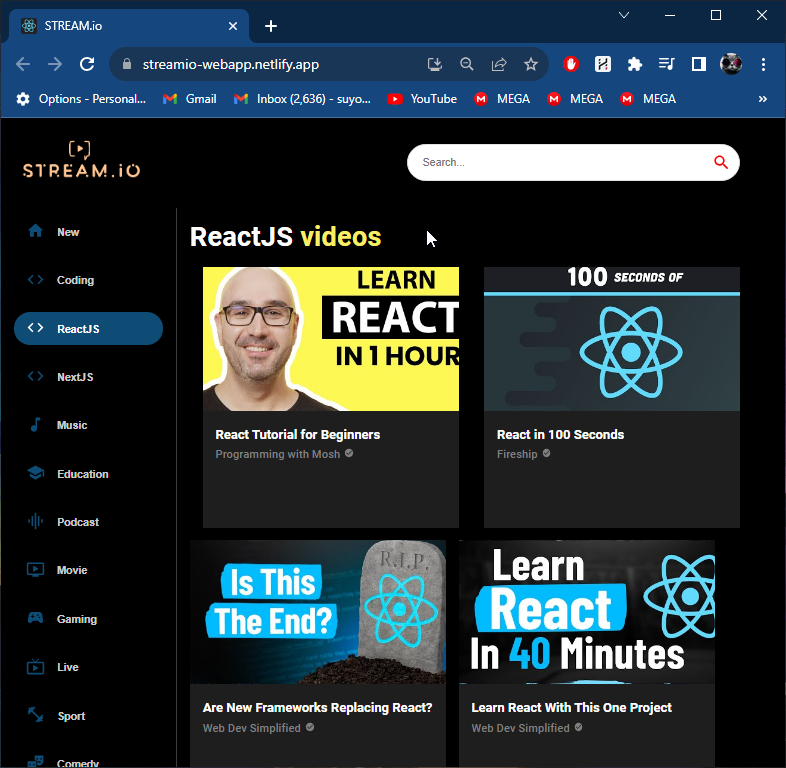Click the Sport icon
The height and width of the screenshot is (768, 786).
pos(35,714)
